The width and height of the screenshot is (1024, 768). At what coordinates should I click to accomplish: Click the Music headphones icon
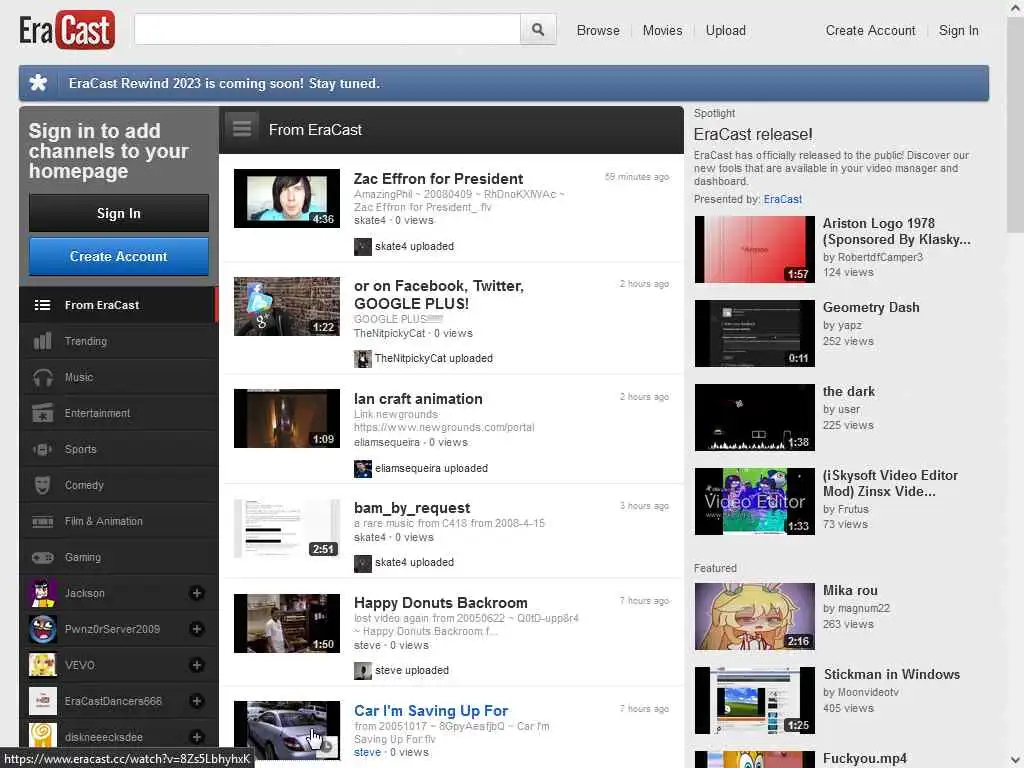(x=42, y=377)
